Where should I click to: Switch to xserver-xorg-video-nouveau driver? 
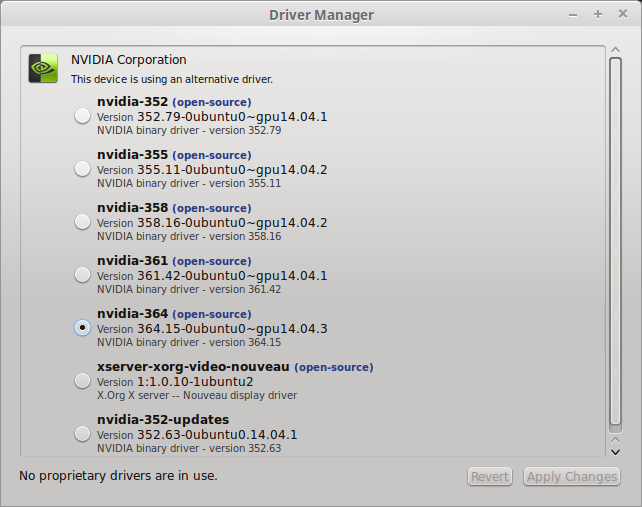82,381
